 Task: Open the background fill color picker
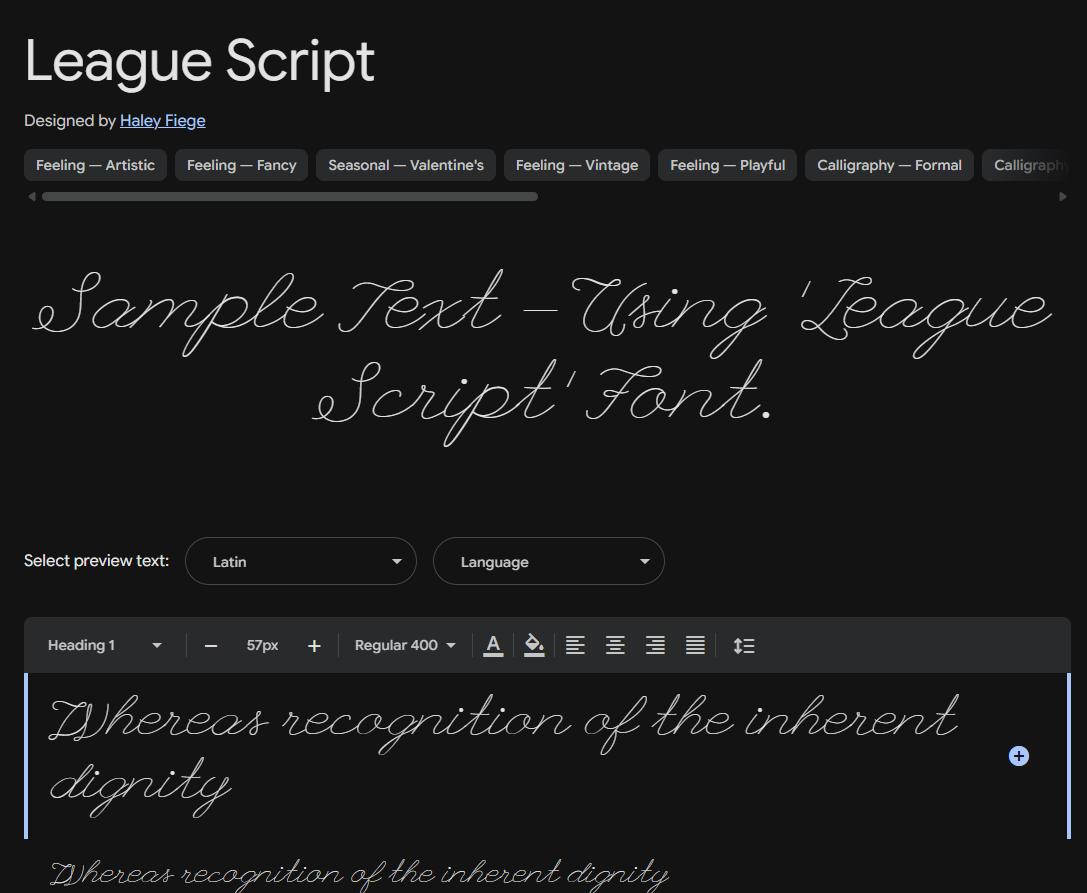click(x=534, y=645)
